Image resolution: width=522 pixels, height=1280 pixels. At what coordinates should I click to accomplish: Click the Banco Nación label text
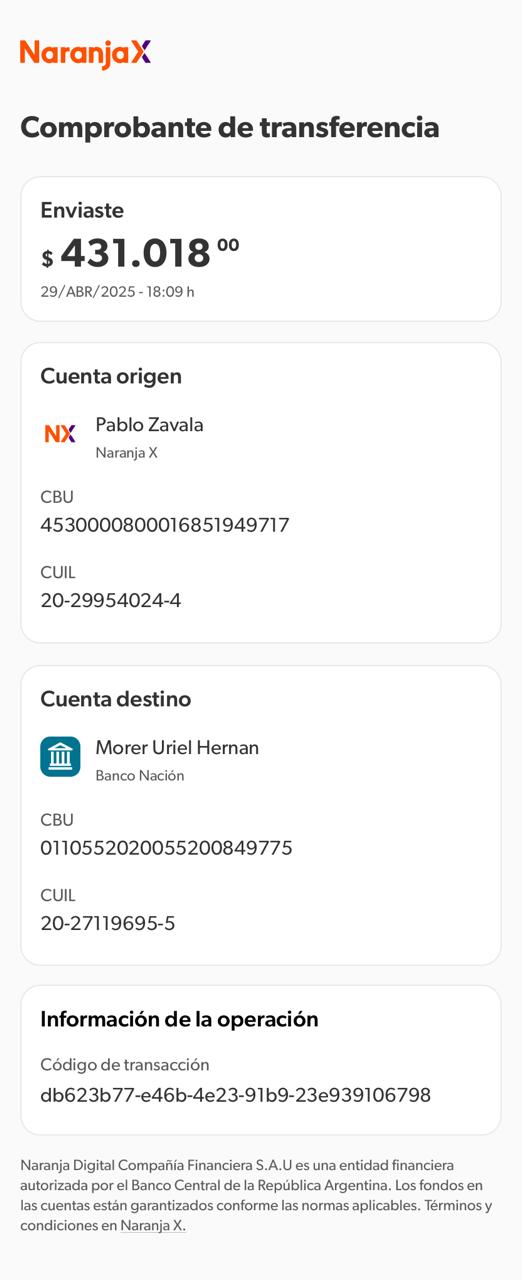pyautogui.click(x=140, y=776)
